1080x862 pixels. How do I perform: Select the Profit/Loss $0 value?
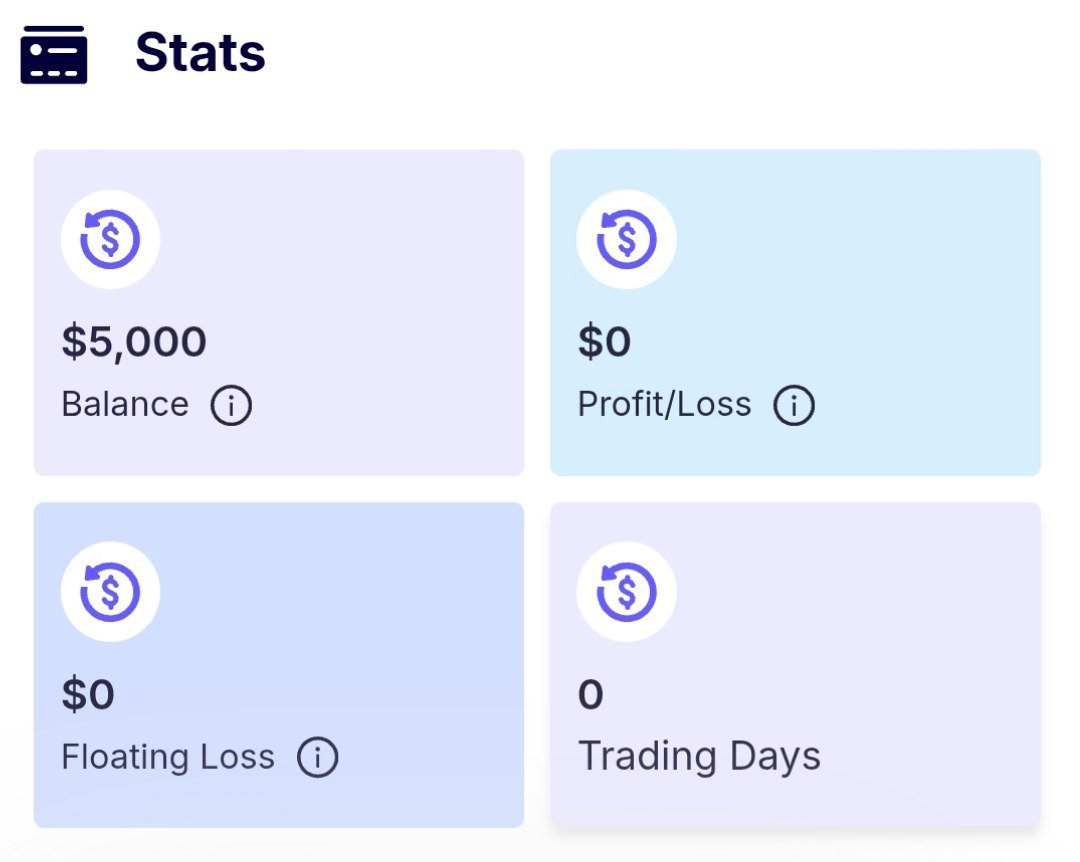(x=604, y=342)
